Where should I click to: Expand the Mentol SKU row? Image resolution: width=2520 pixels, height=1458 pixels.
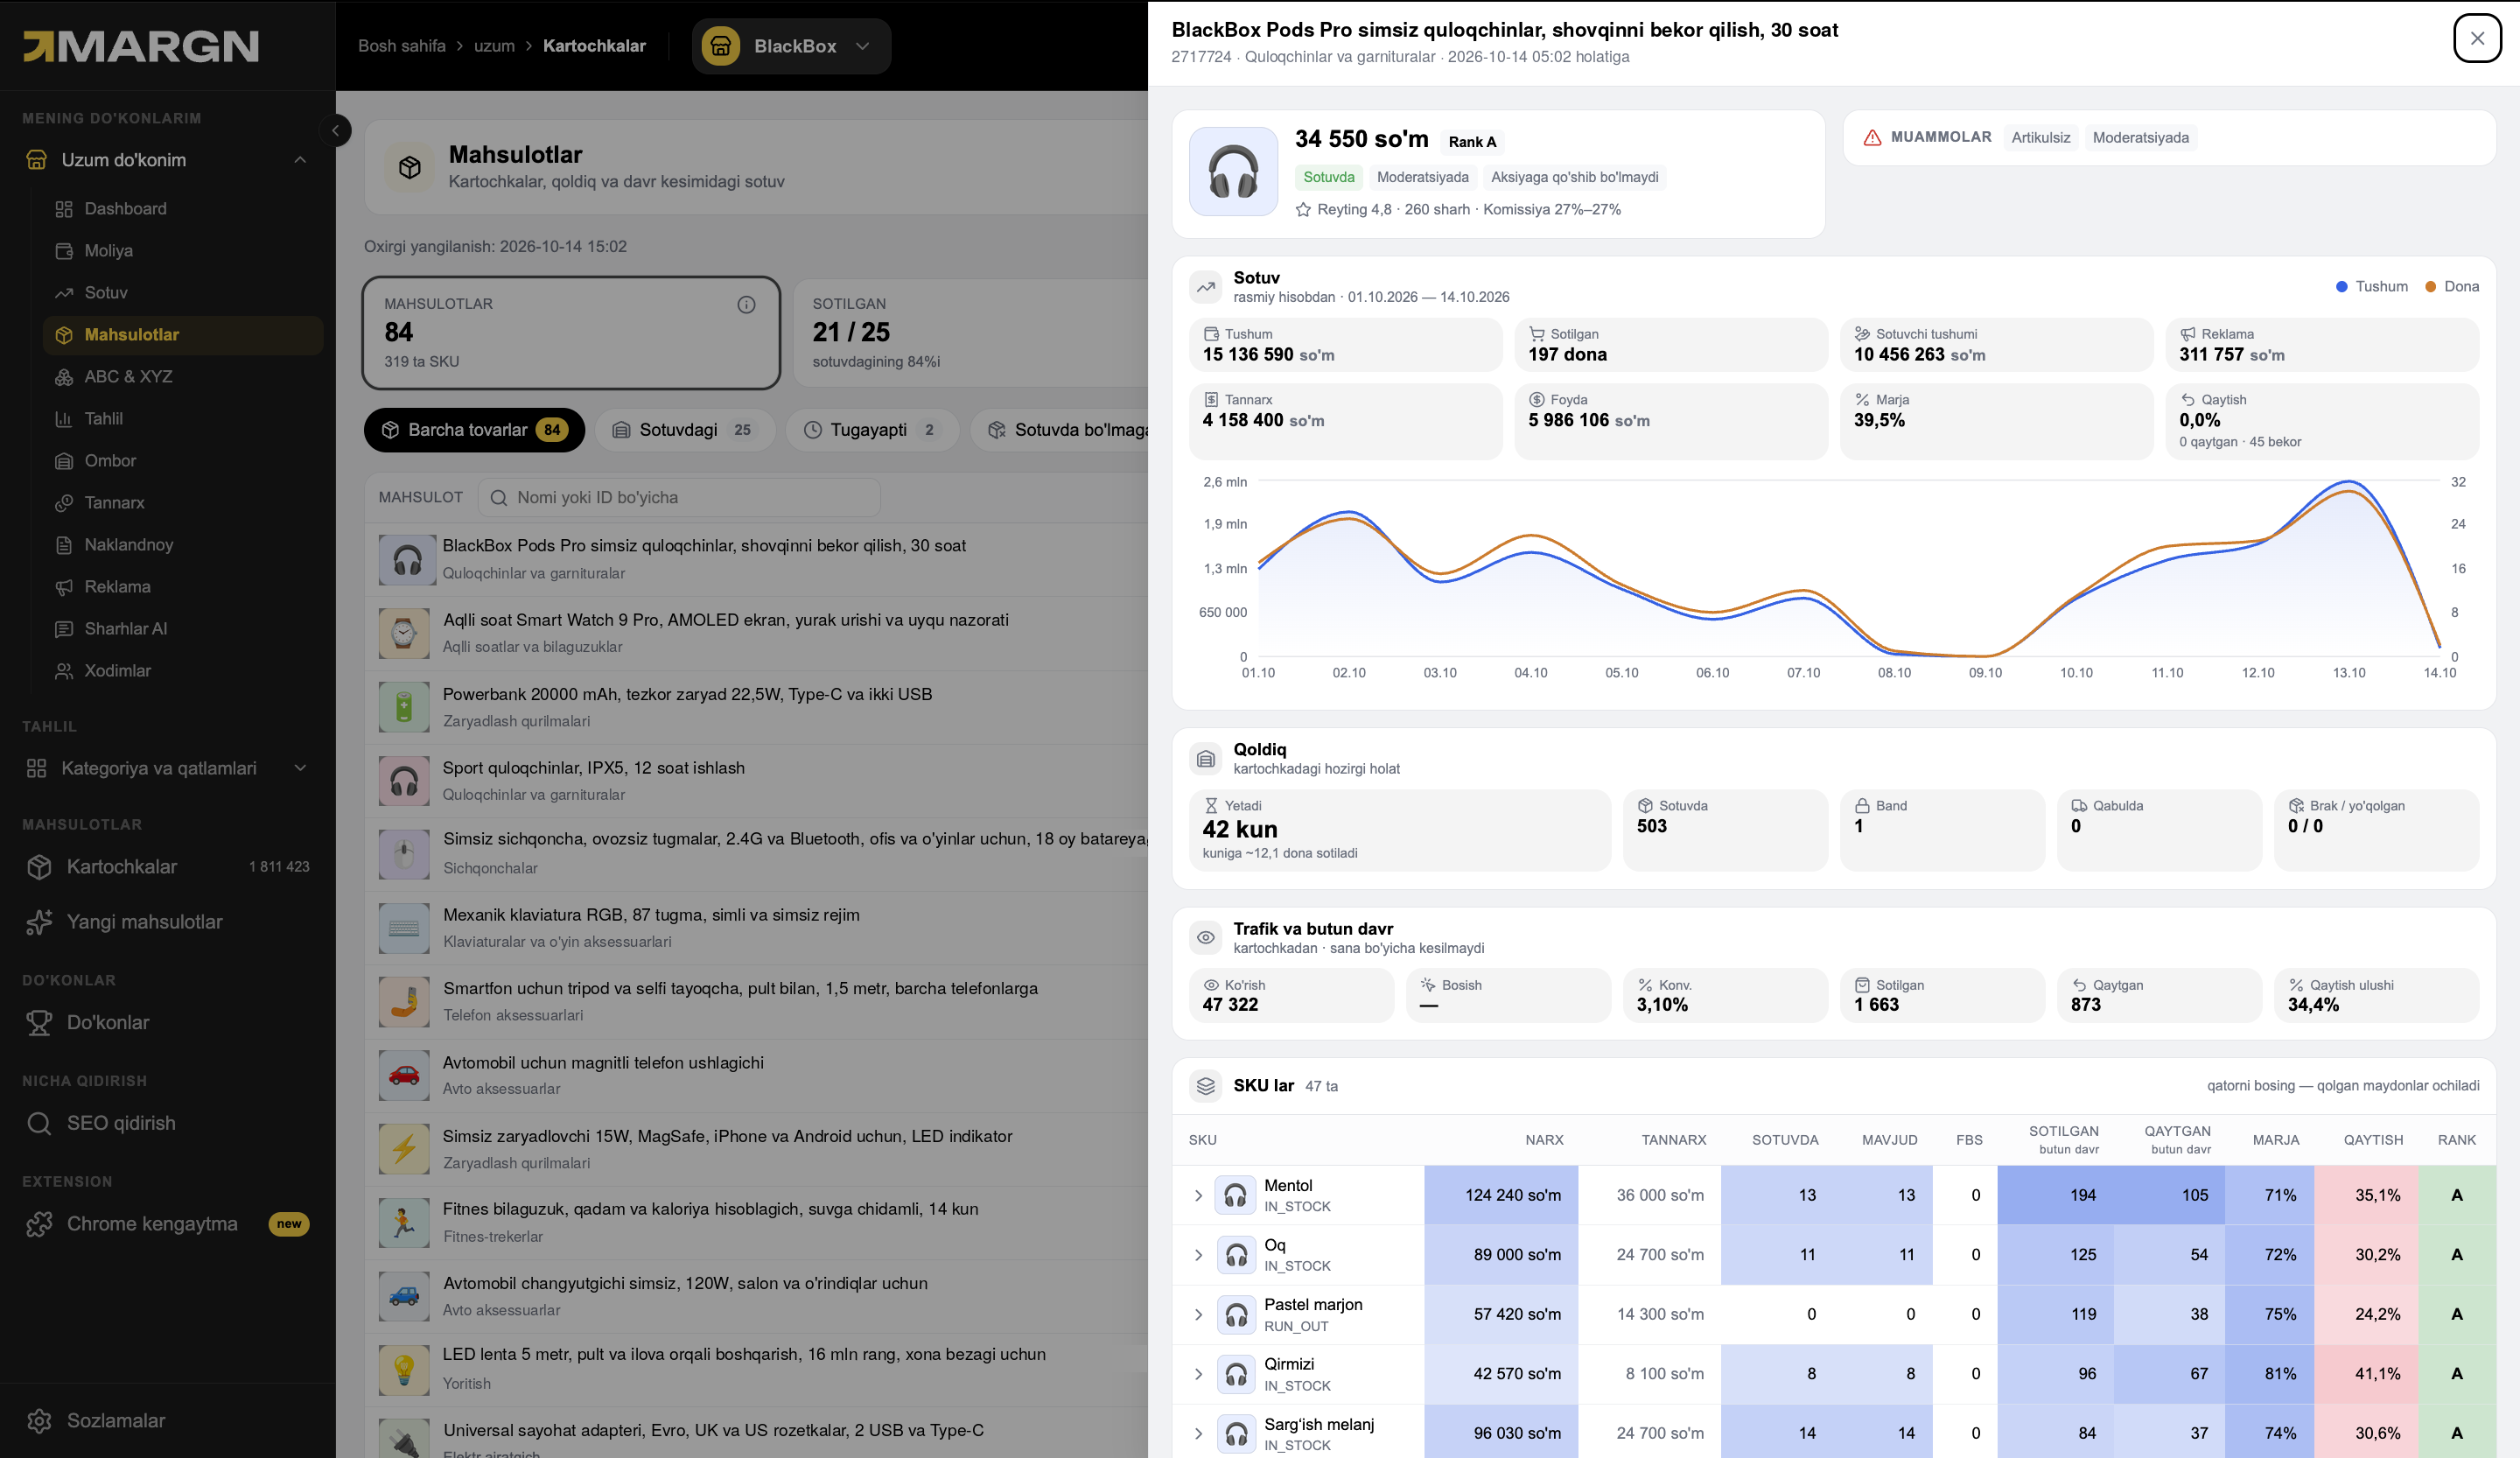click(x=1198, y=1195)
